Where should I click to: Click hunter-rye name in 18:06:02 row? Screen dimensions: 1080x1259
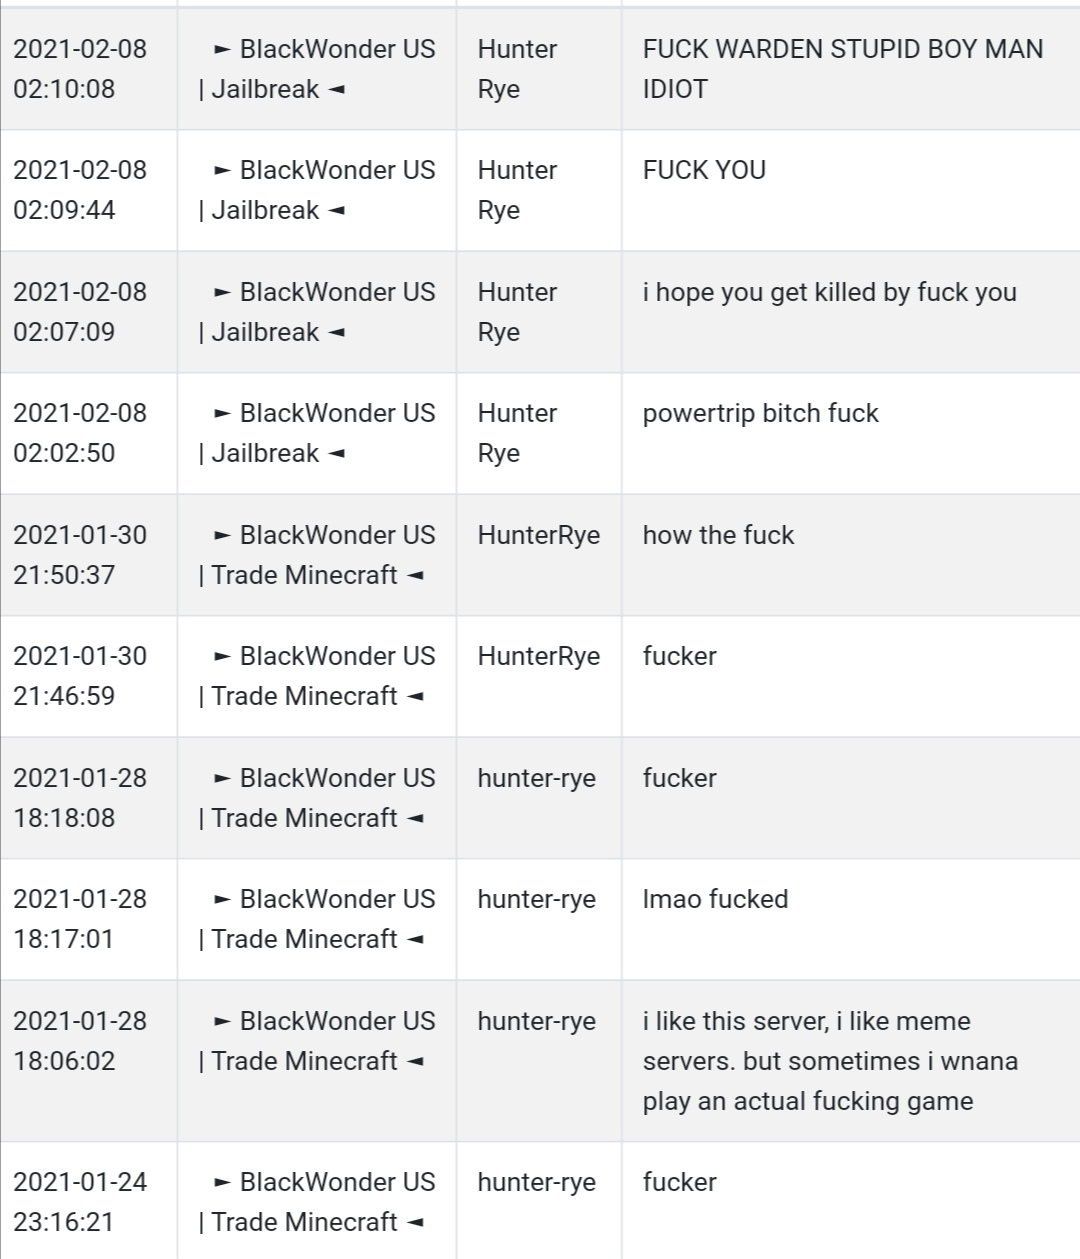point(537,1021)
